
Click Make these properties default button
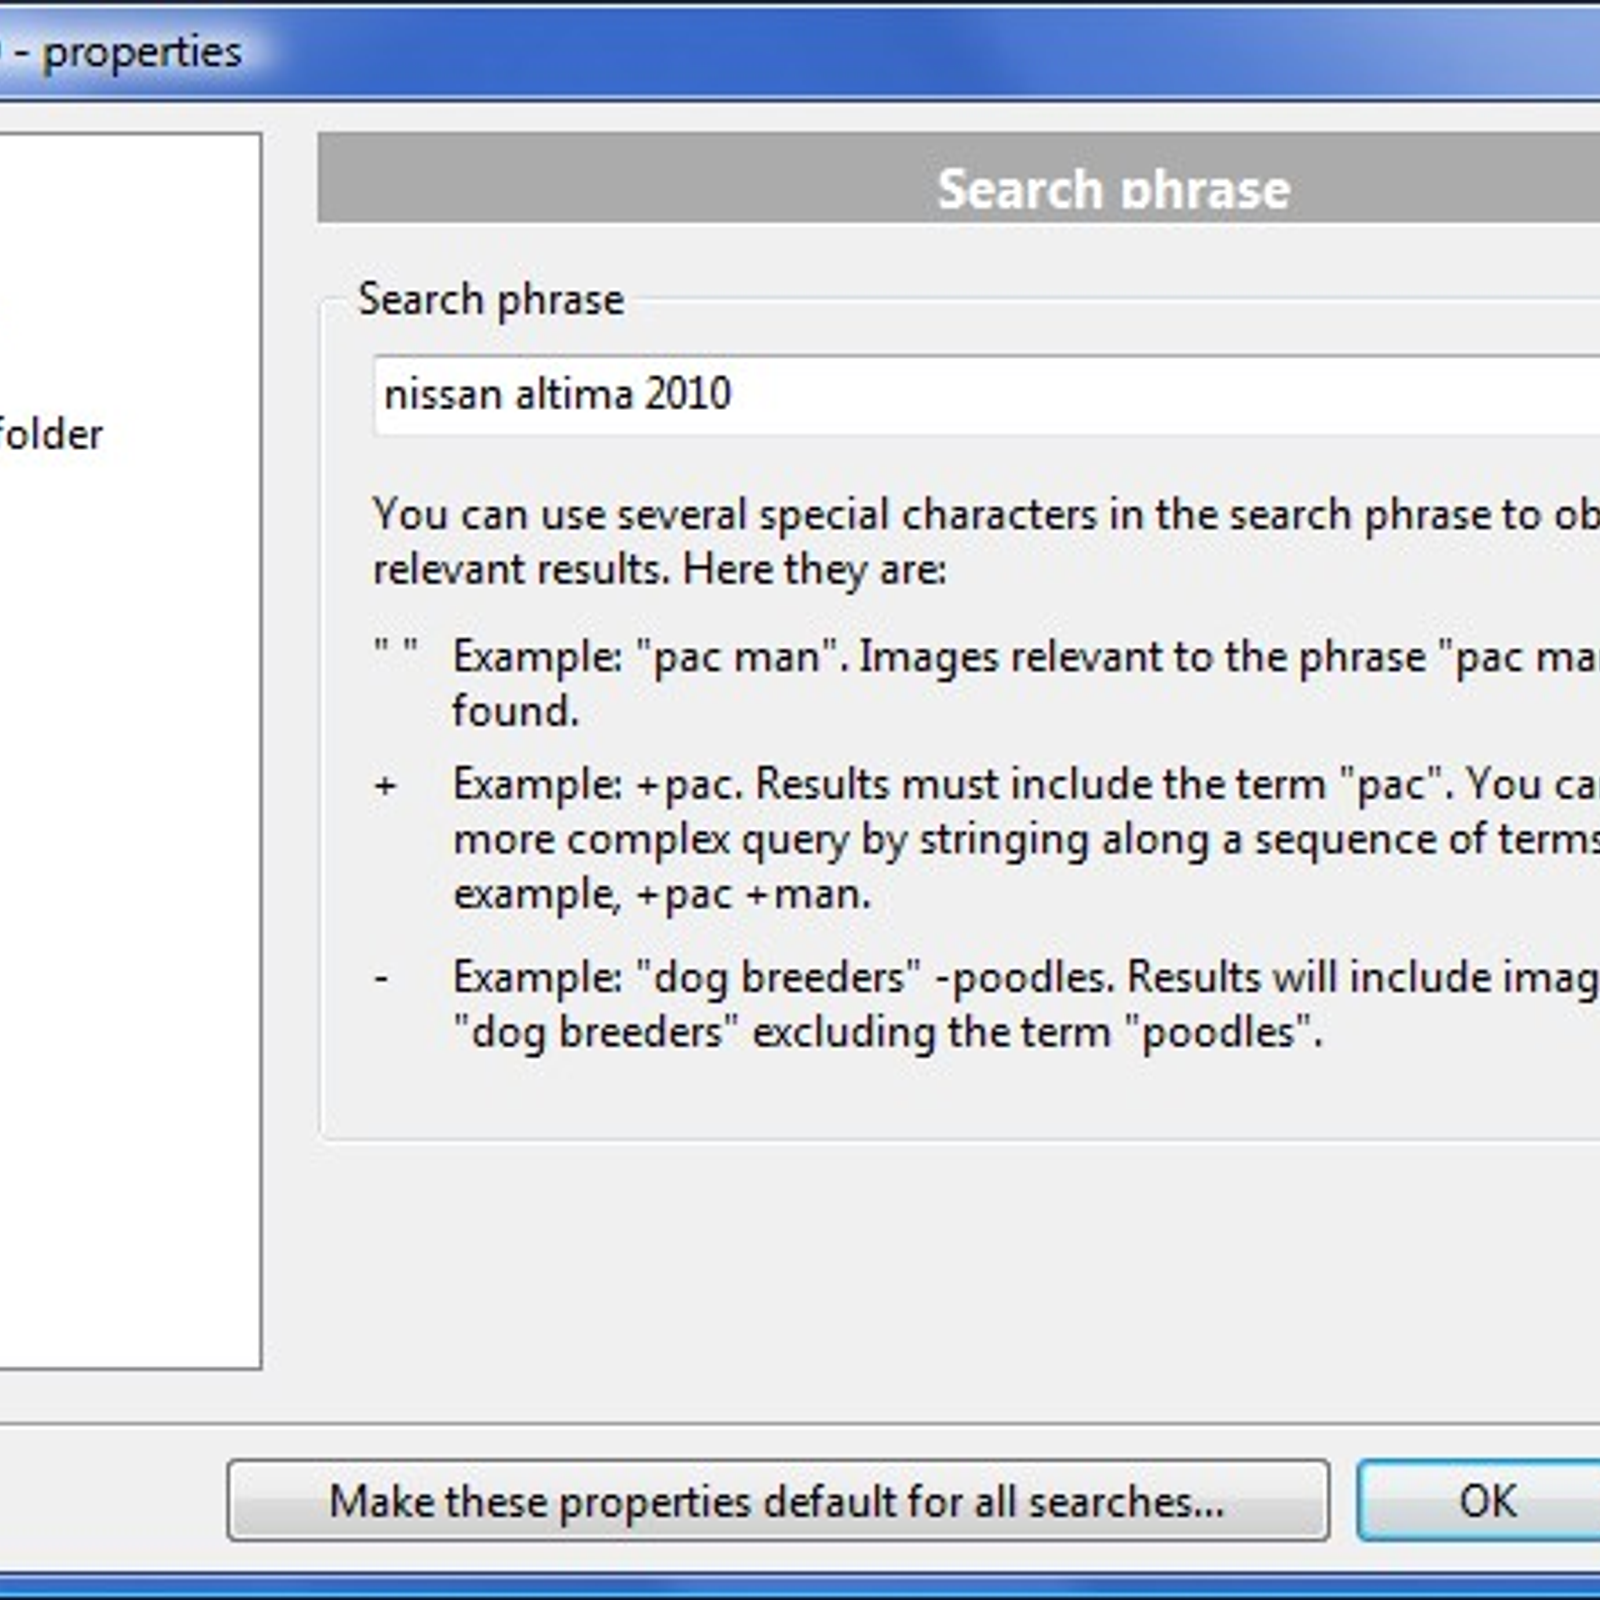point(778,1500)
